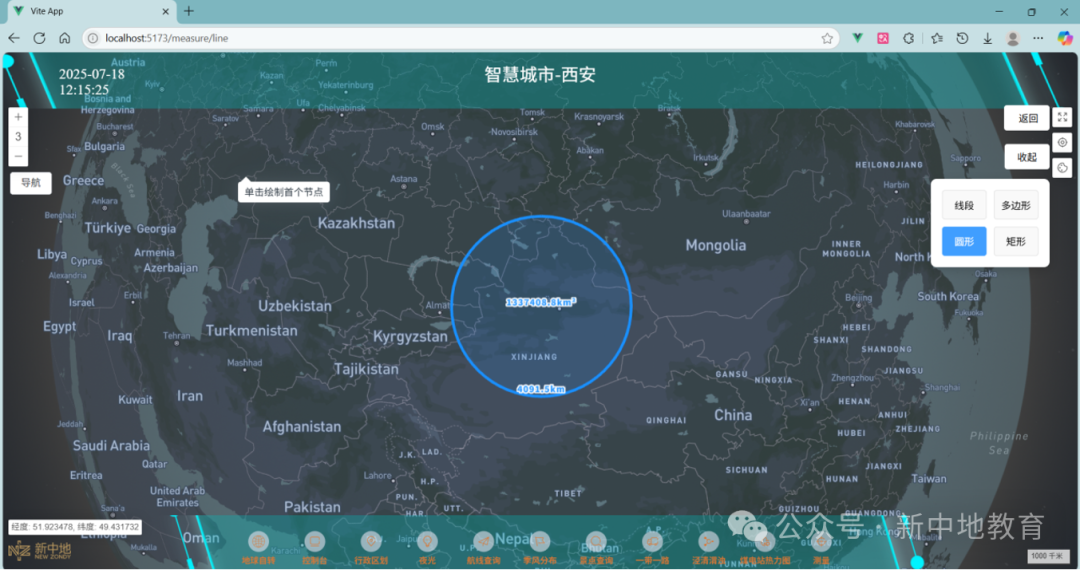Image resolution: width=1080 pixels, height=570 pixels.
Task: Click the fullscreen toggle map icon
Action: [x=1063, y=118]
